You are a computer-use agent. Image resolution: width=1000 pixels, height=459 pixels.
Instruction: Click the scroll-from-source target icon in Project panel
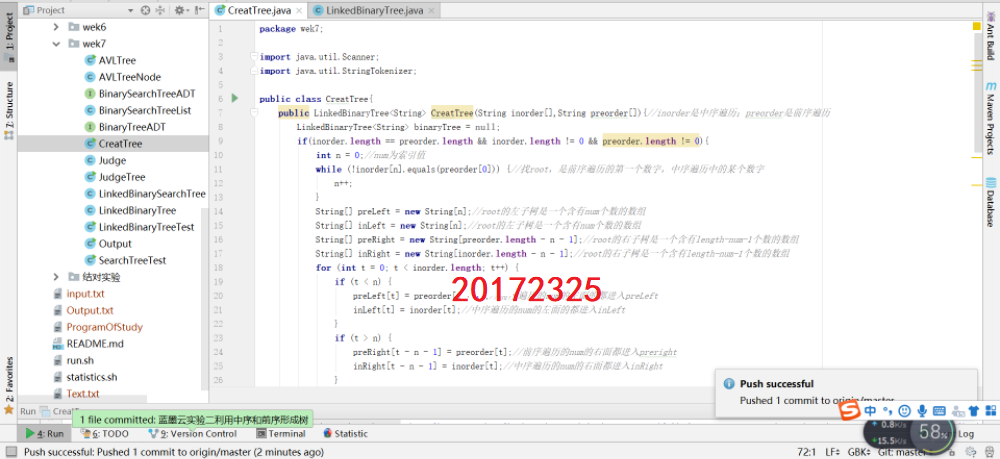click(145, 10)
